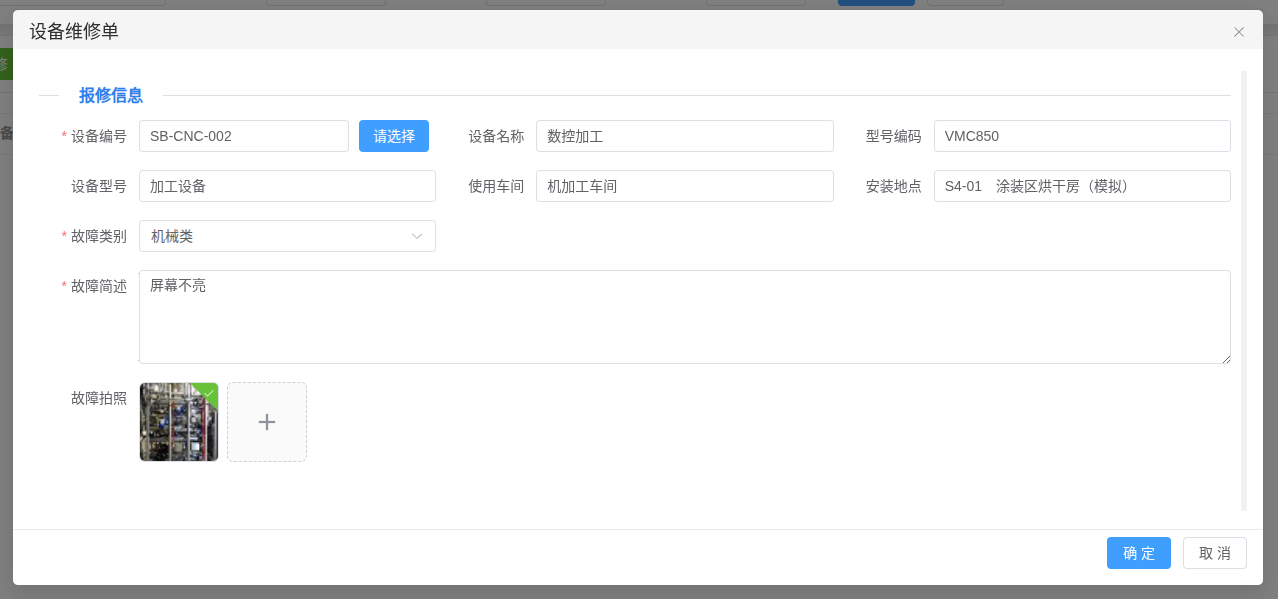Click the 故障类别 label
Image resolution: width=1278 pixels, height=599 pixels.
click(x=99, y=236)
